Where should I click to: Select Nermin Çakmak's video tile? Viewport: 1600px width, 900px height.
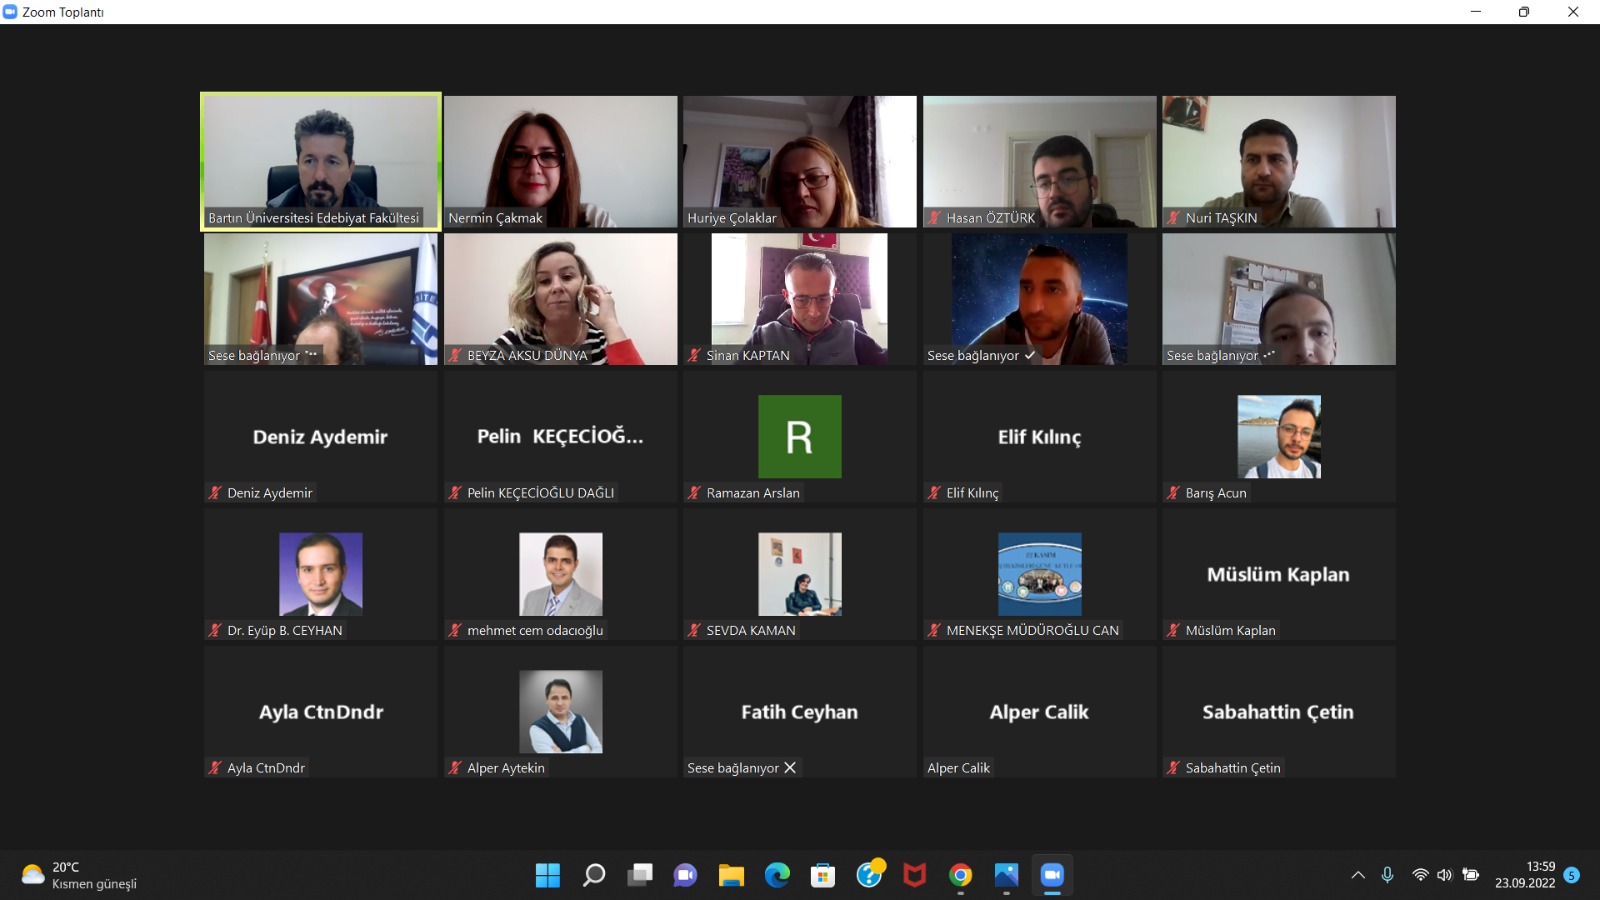point(560,161)
